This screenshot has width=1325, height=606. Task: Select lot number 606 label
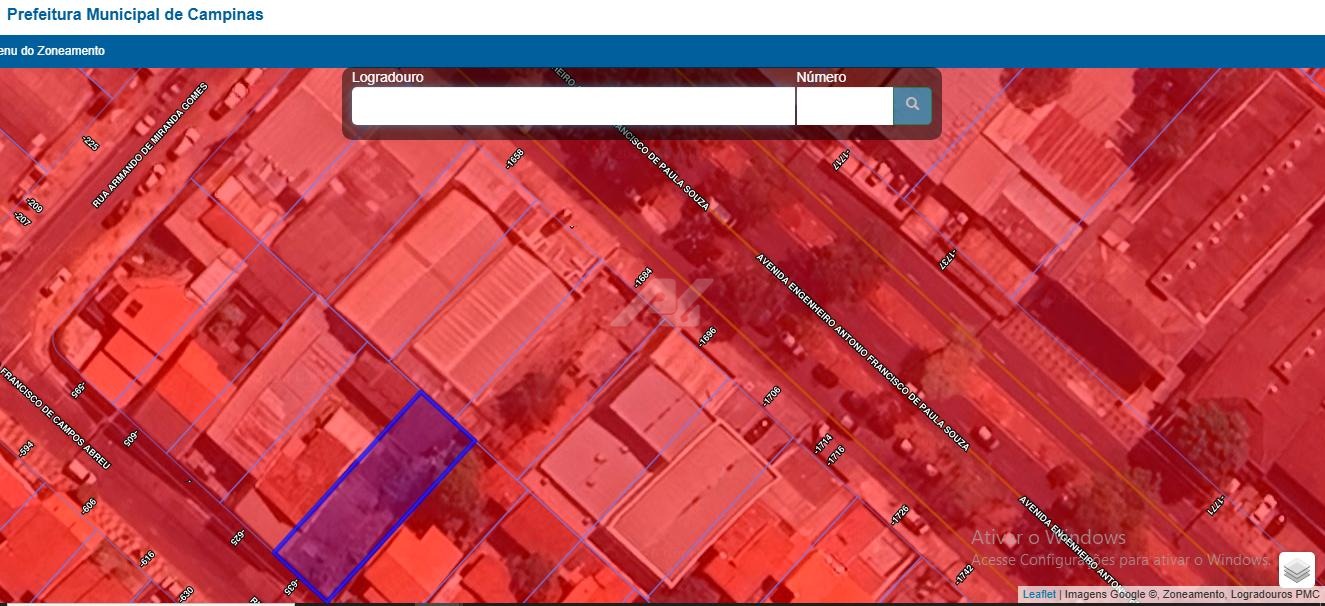88,508
